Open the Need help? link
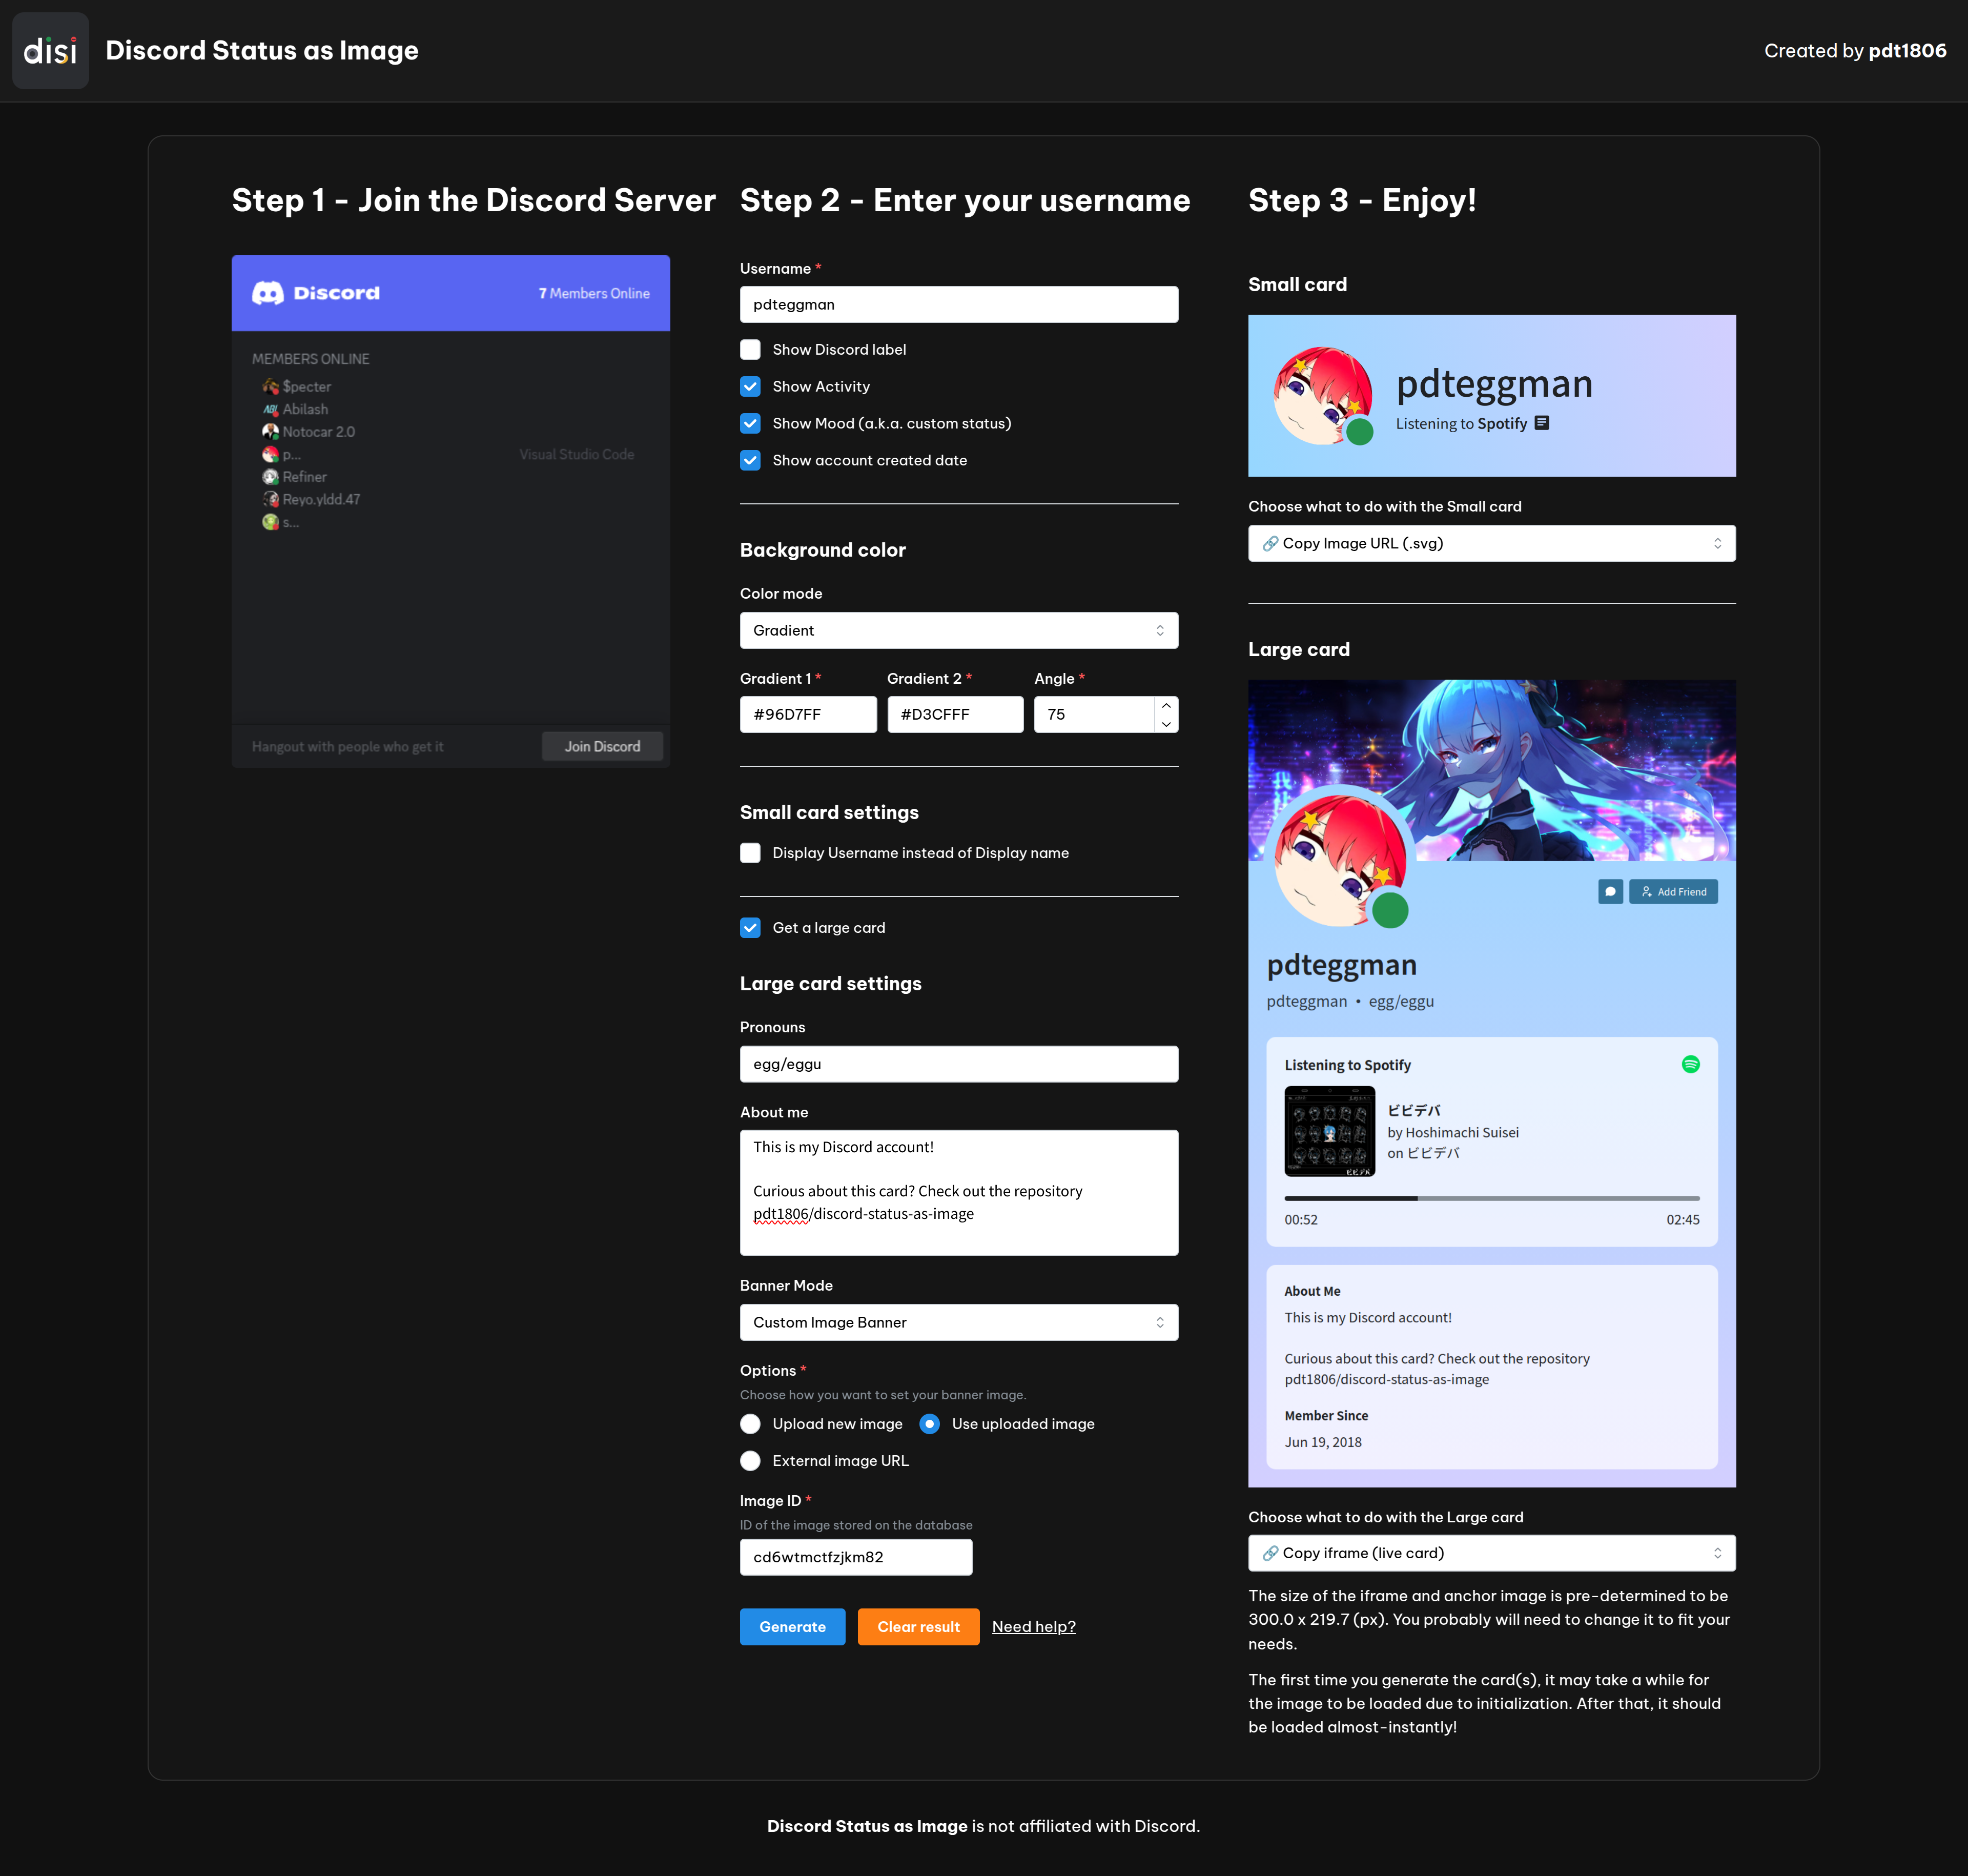 [x=1033, y=1626]
